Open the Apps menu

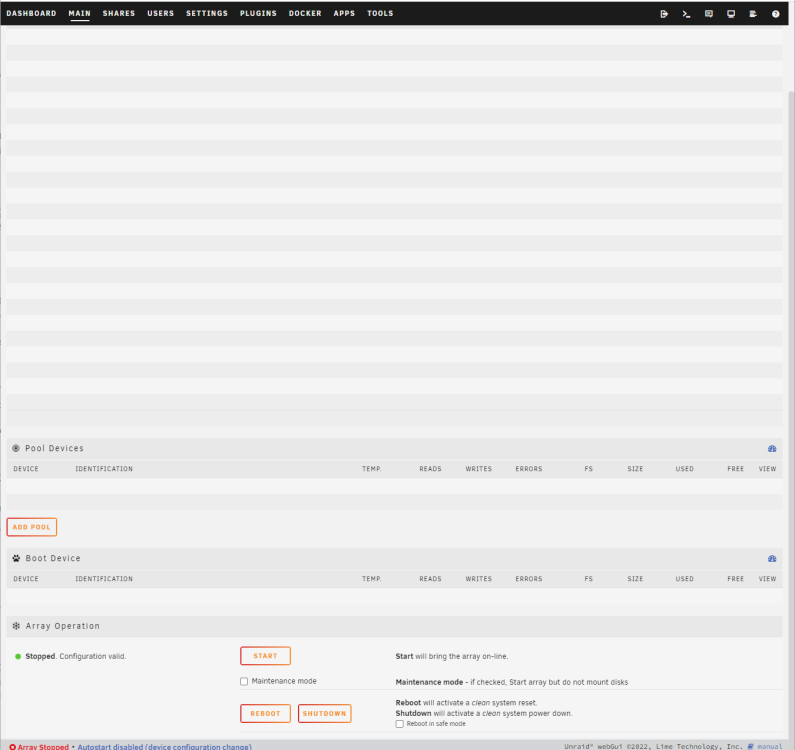coord(344,14)
